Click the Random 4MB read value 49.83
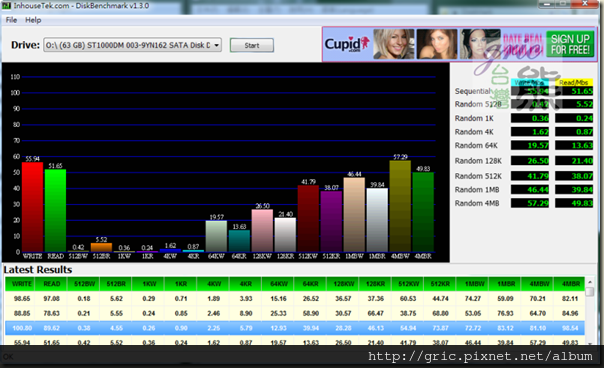 [x=574, y=203]
